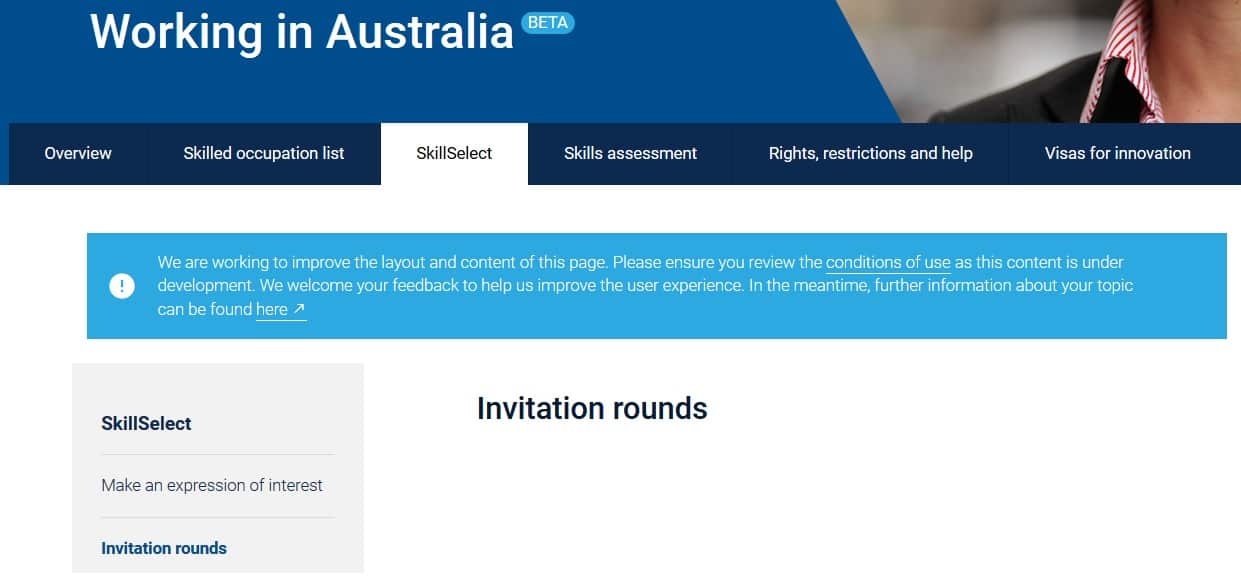Click the 'Invitation rounds' page heading

(x=592, y=408)
